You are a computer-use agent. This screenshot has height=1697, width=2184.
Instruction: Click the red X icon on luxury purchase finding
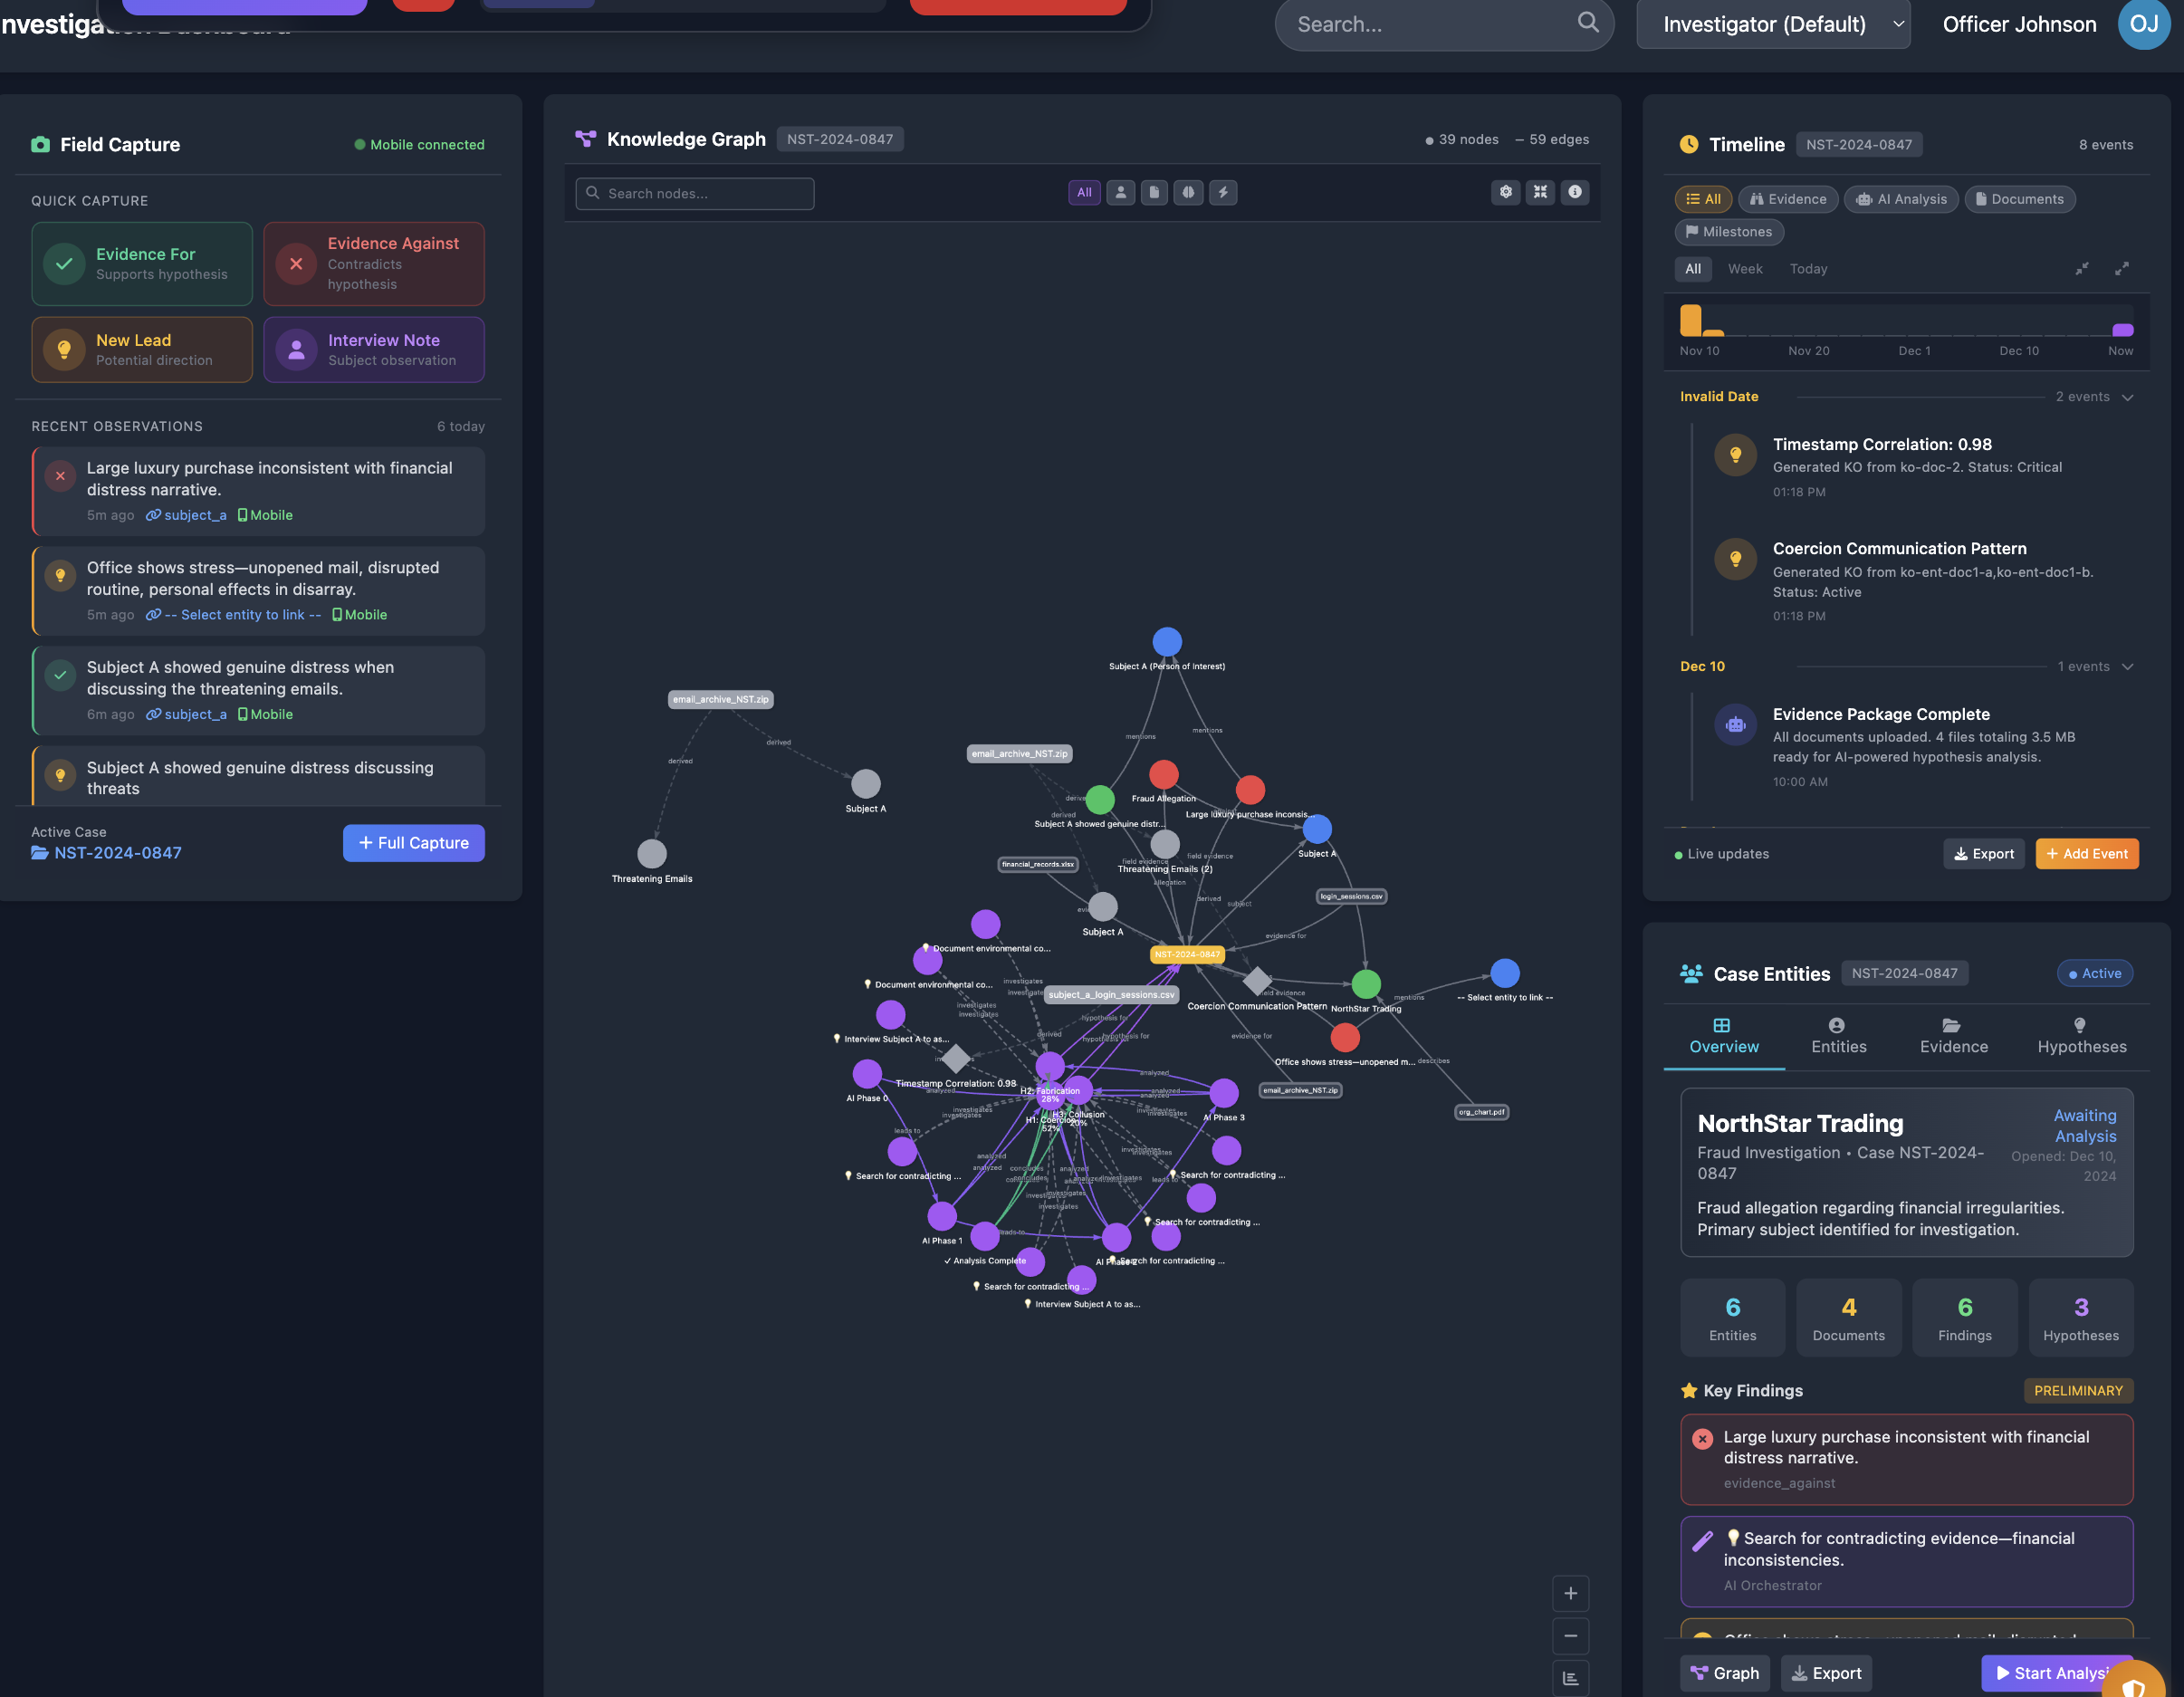coord(1702,1439)
